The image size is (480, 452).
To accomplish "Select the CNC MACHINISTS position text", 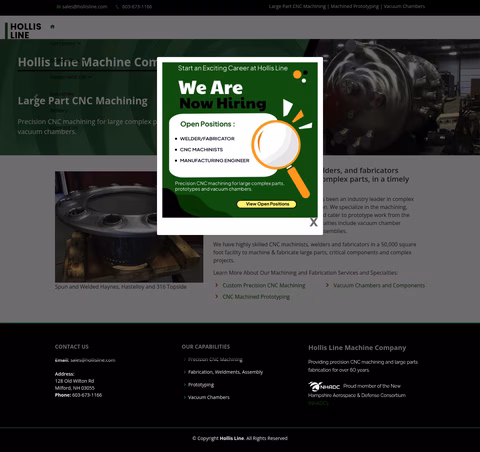I will pos(201,150).
